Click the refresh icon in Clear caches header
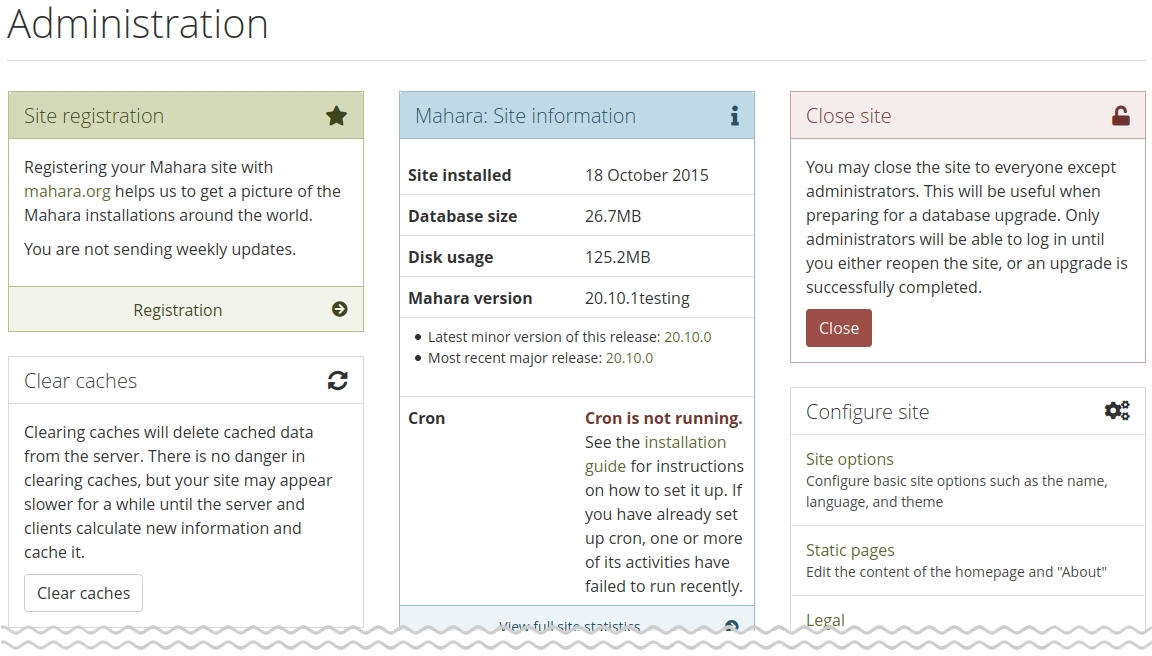This screenshot has height=656, width=1152. tap(338, 381)
